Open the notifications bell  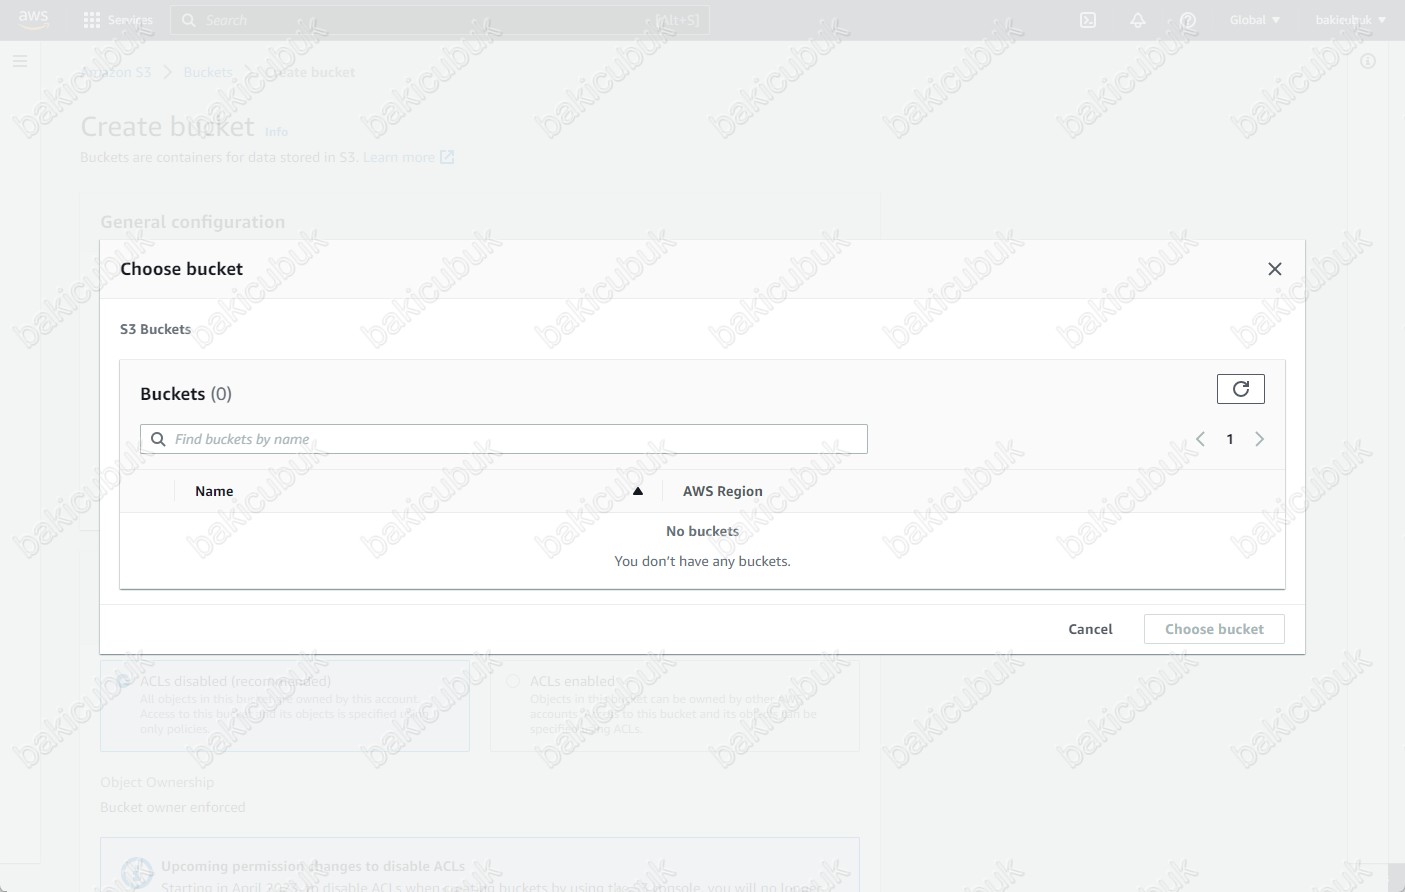tap(1138, 20)
